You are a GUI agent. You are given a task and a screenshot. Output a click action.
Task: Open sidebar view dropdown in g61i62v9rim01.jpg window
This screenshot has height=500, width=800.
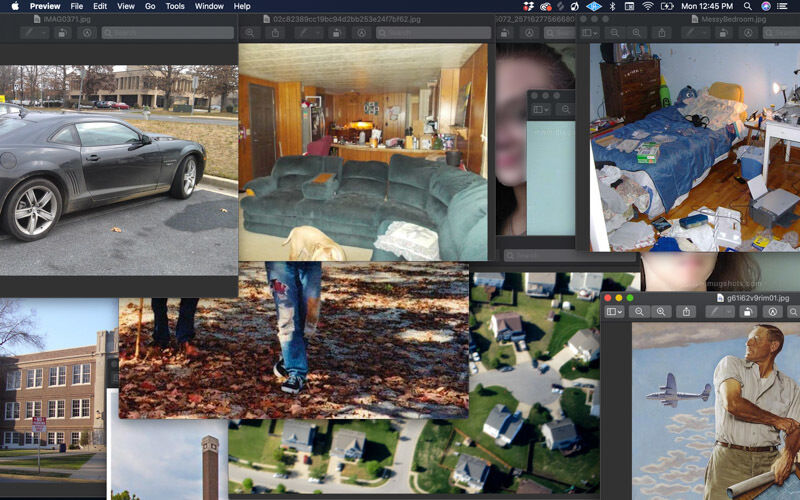(614, 312)
